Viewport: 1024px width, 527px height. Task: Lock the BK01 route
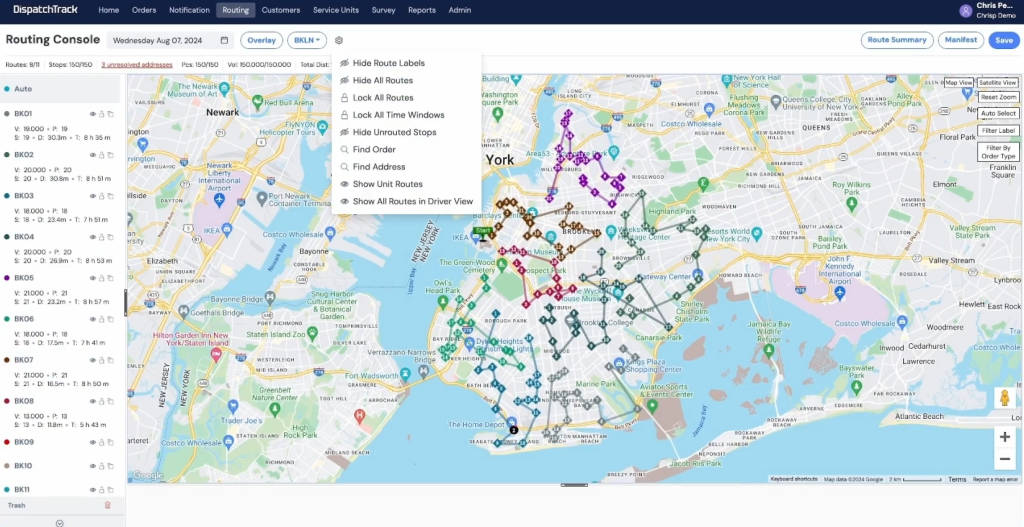pyautogui.click(x=101, y=114)
